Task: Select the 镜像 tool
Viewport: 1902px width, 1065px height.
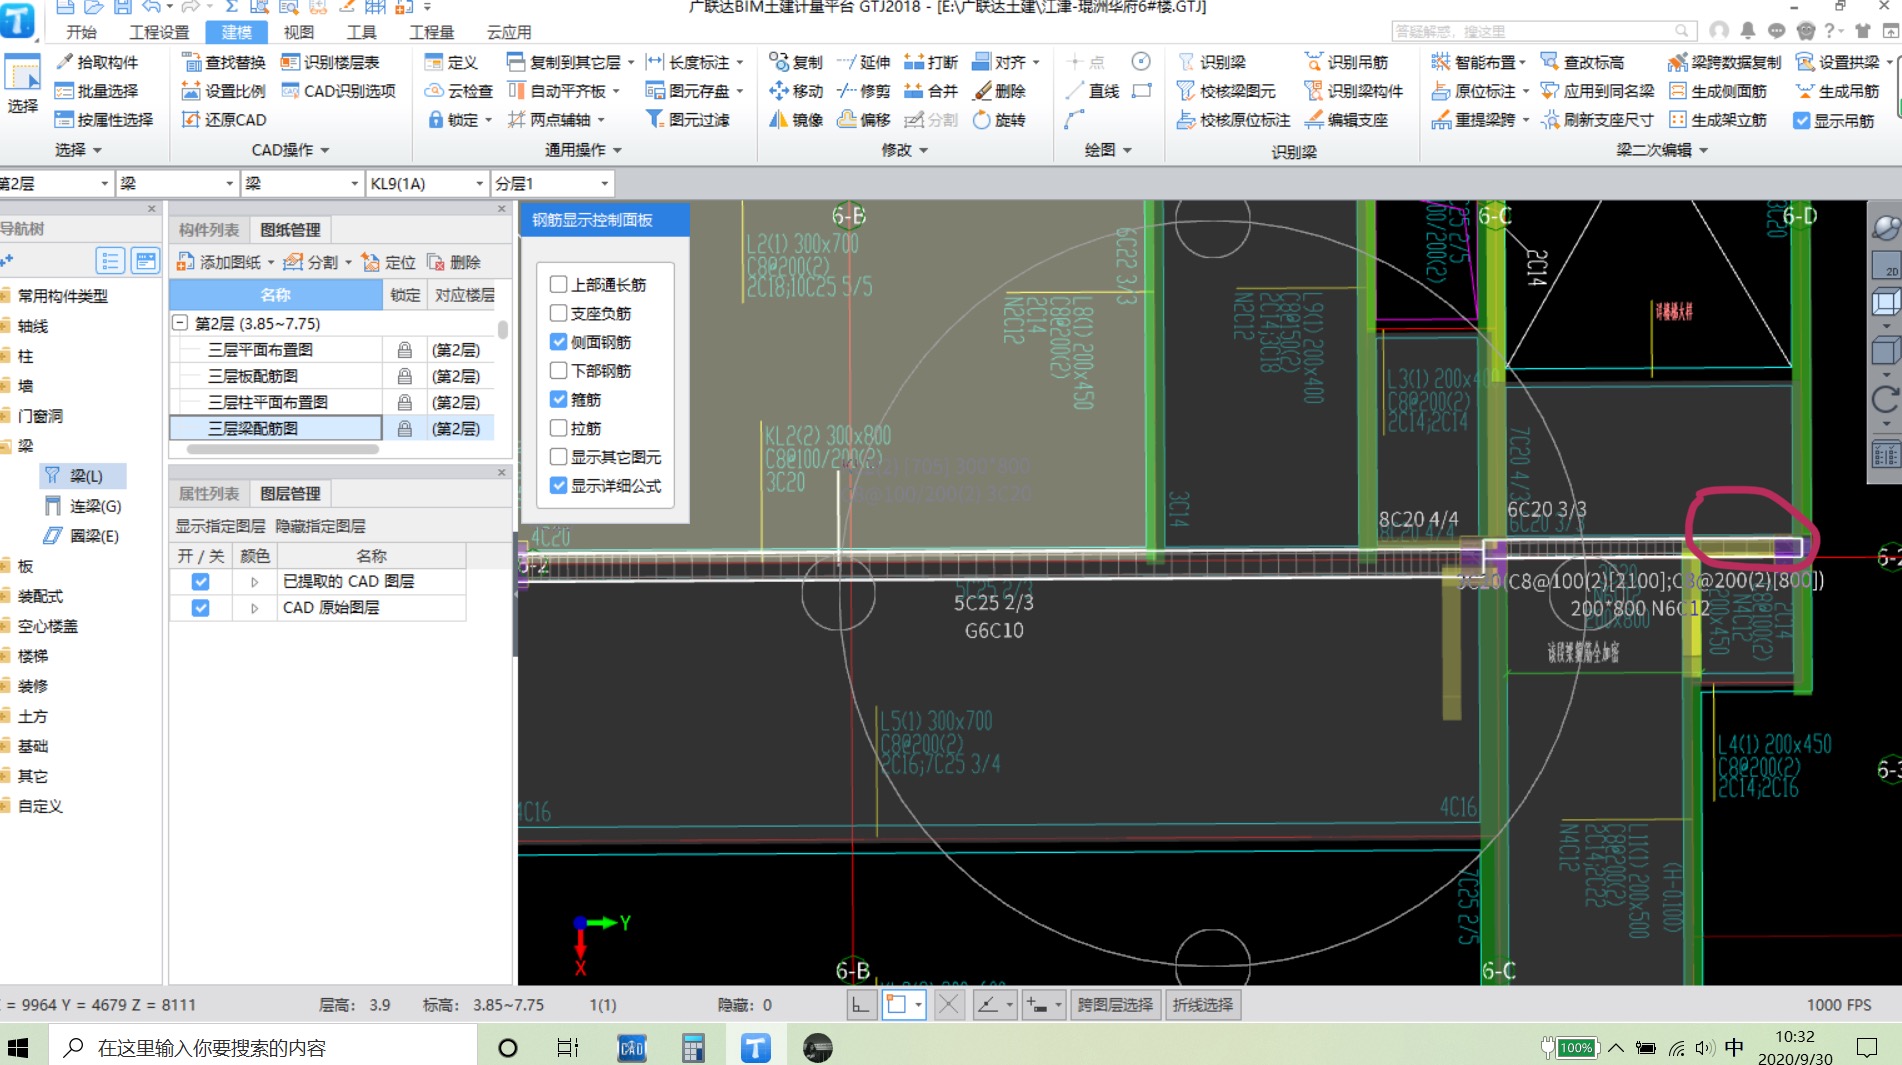Action: click(x=795, y=120)
